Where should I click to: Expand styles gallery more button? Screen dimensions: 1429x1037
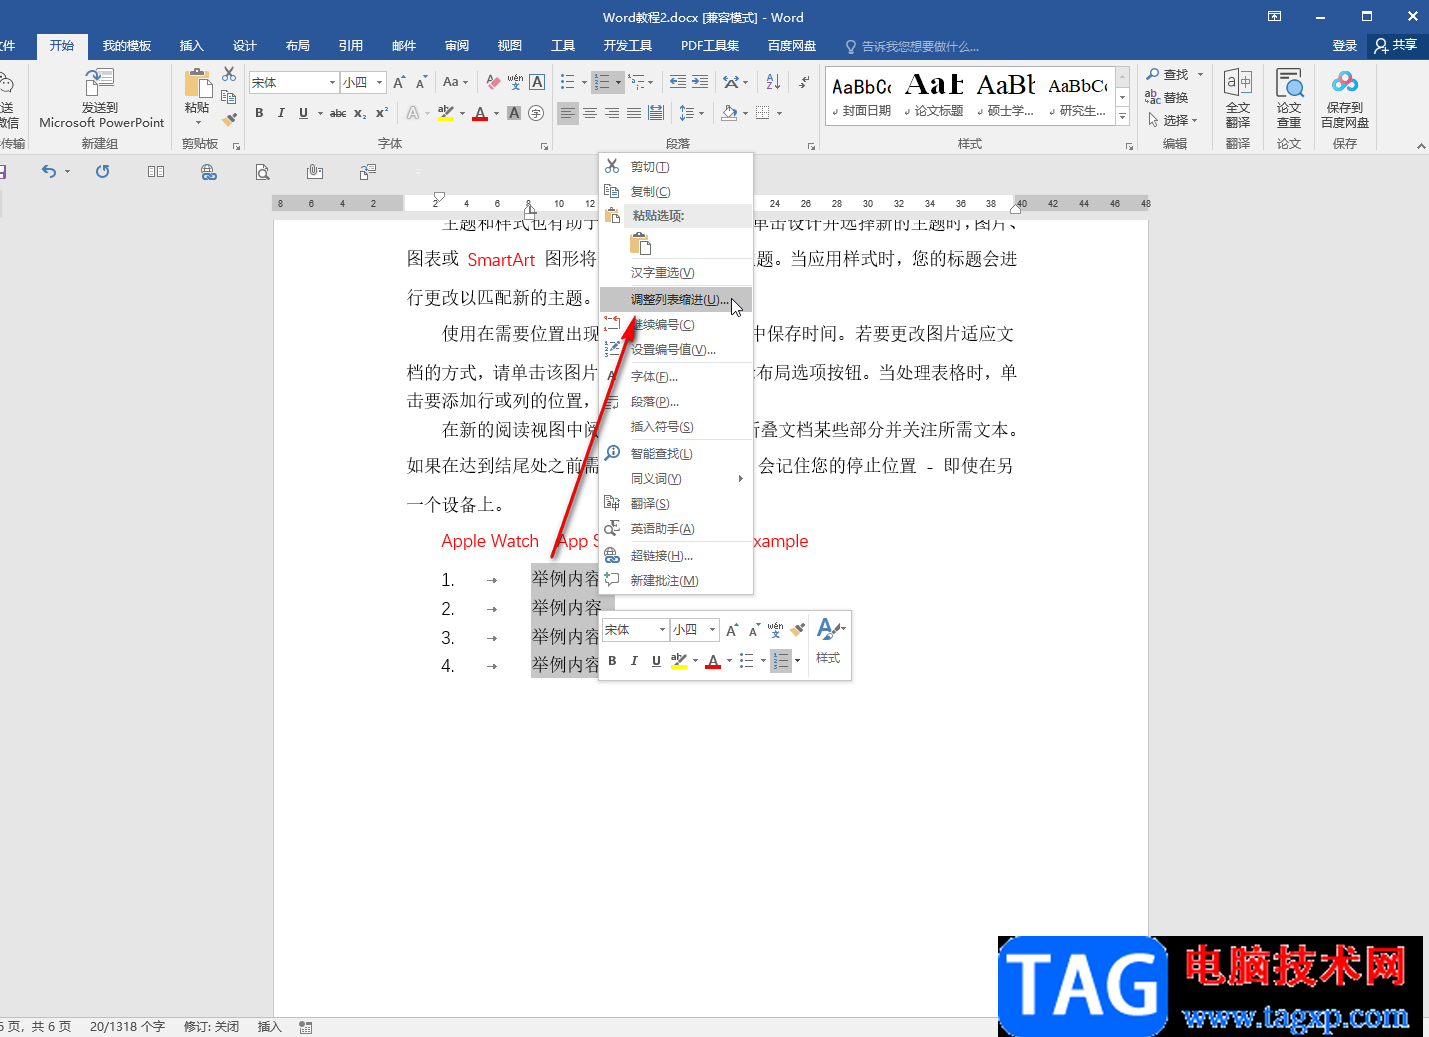(1123, 118)
